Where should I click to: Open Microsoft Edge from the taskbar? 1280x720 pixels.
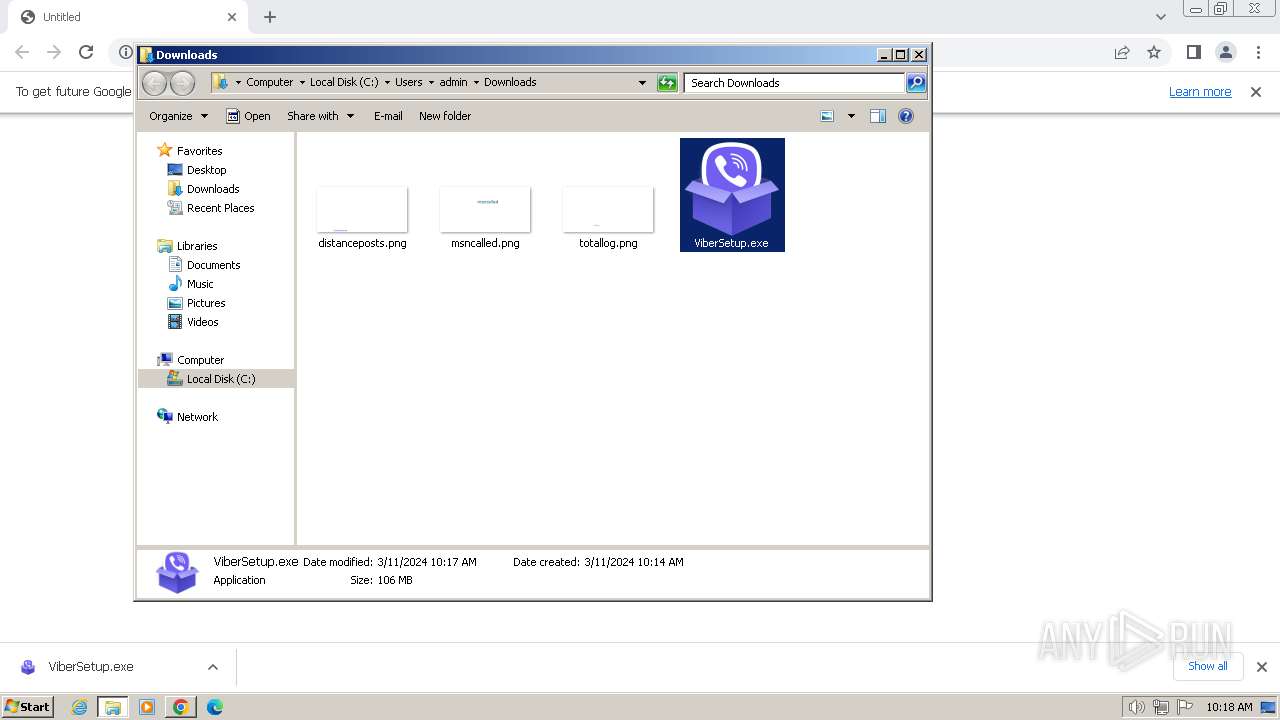pos(214,707)
